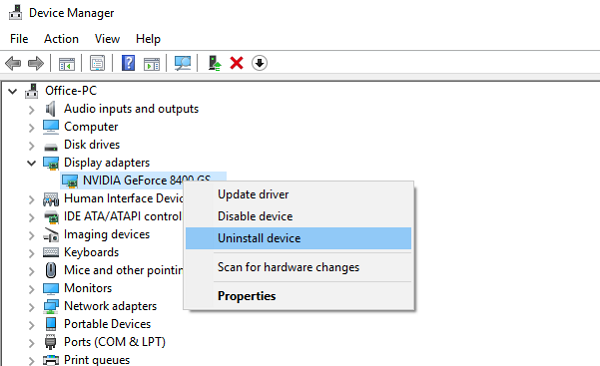Click the IDE ATA/ATAPI controllers icon
The height and width of the screenshot is (366, 600).
[51, 217]
